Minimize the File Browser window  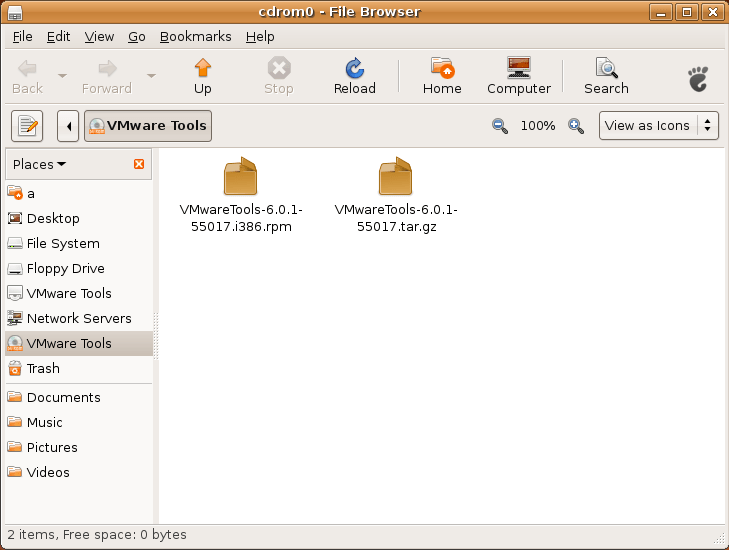661,12
